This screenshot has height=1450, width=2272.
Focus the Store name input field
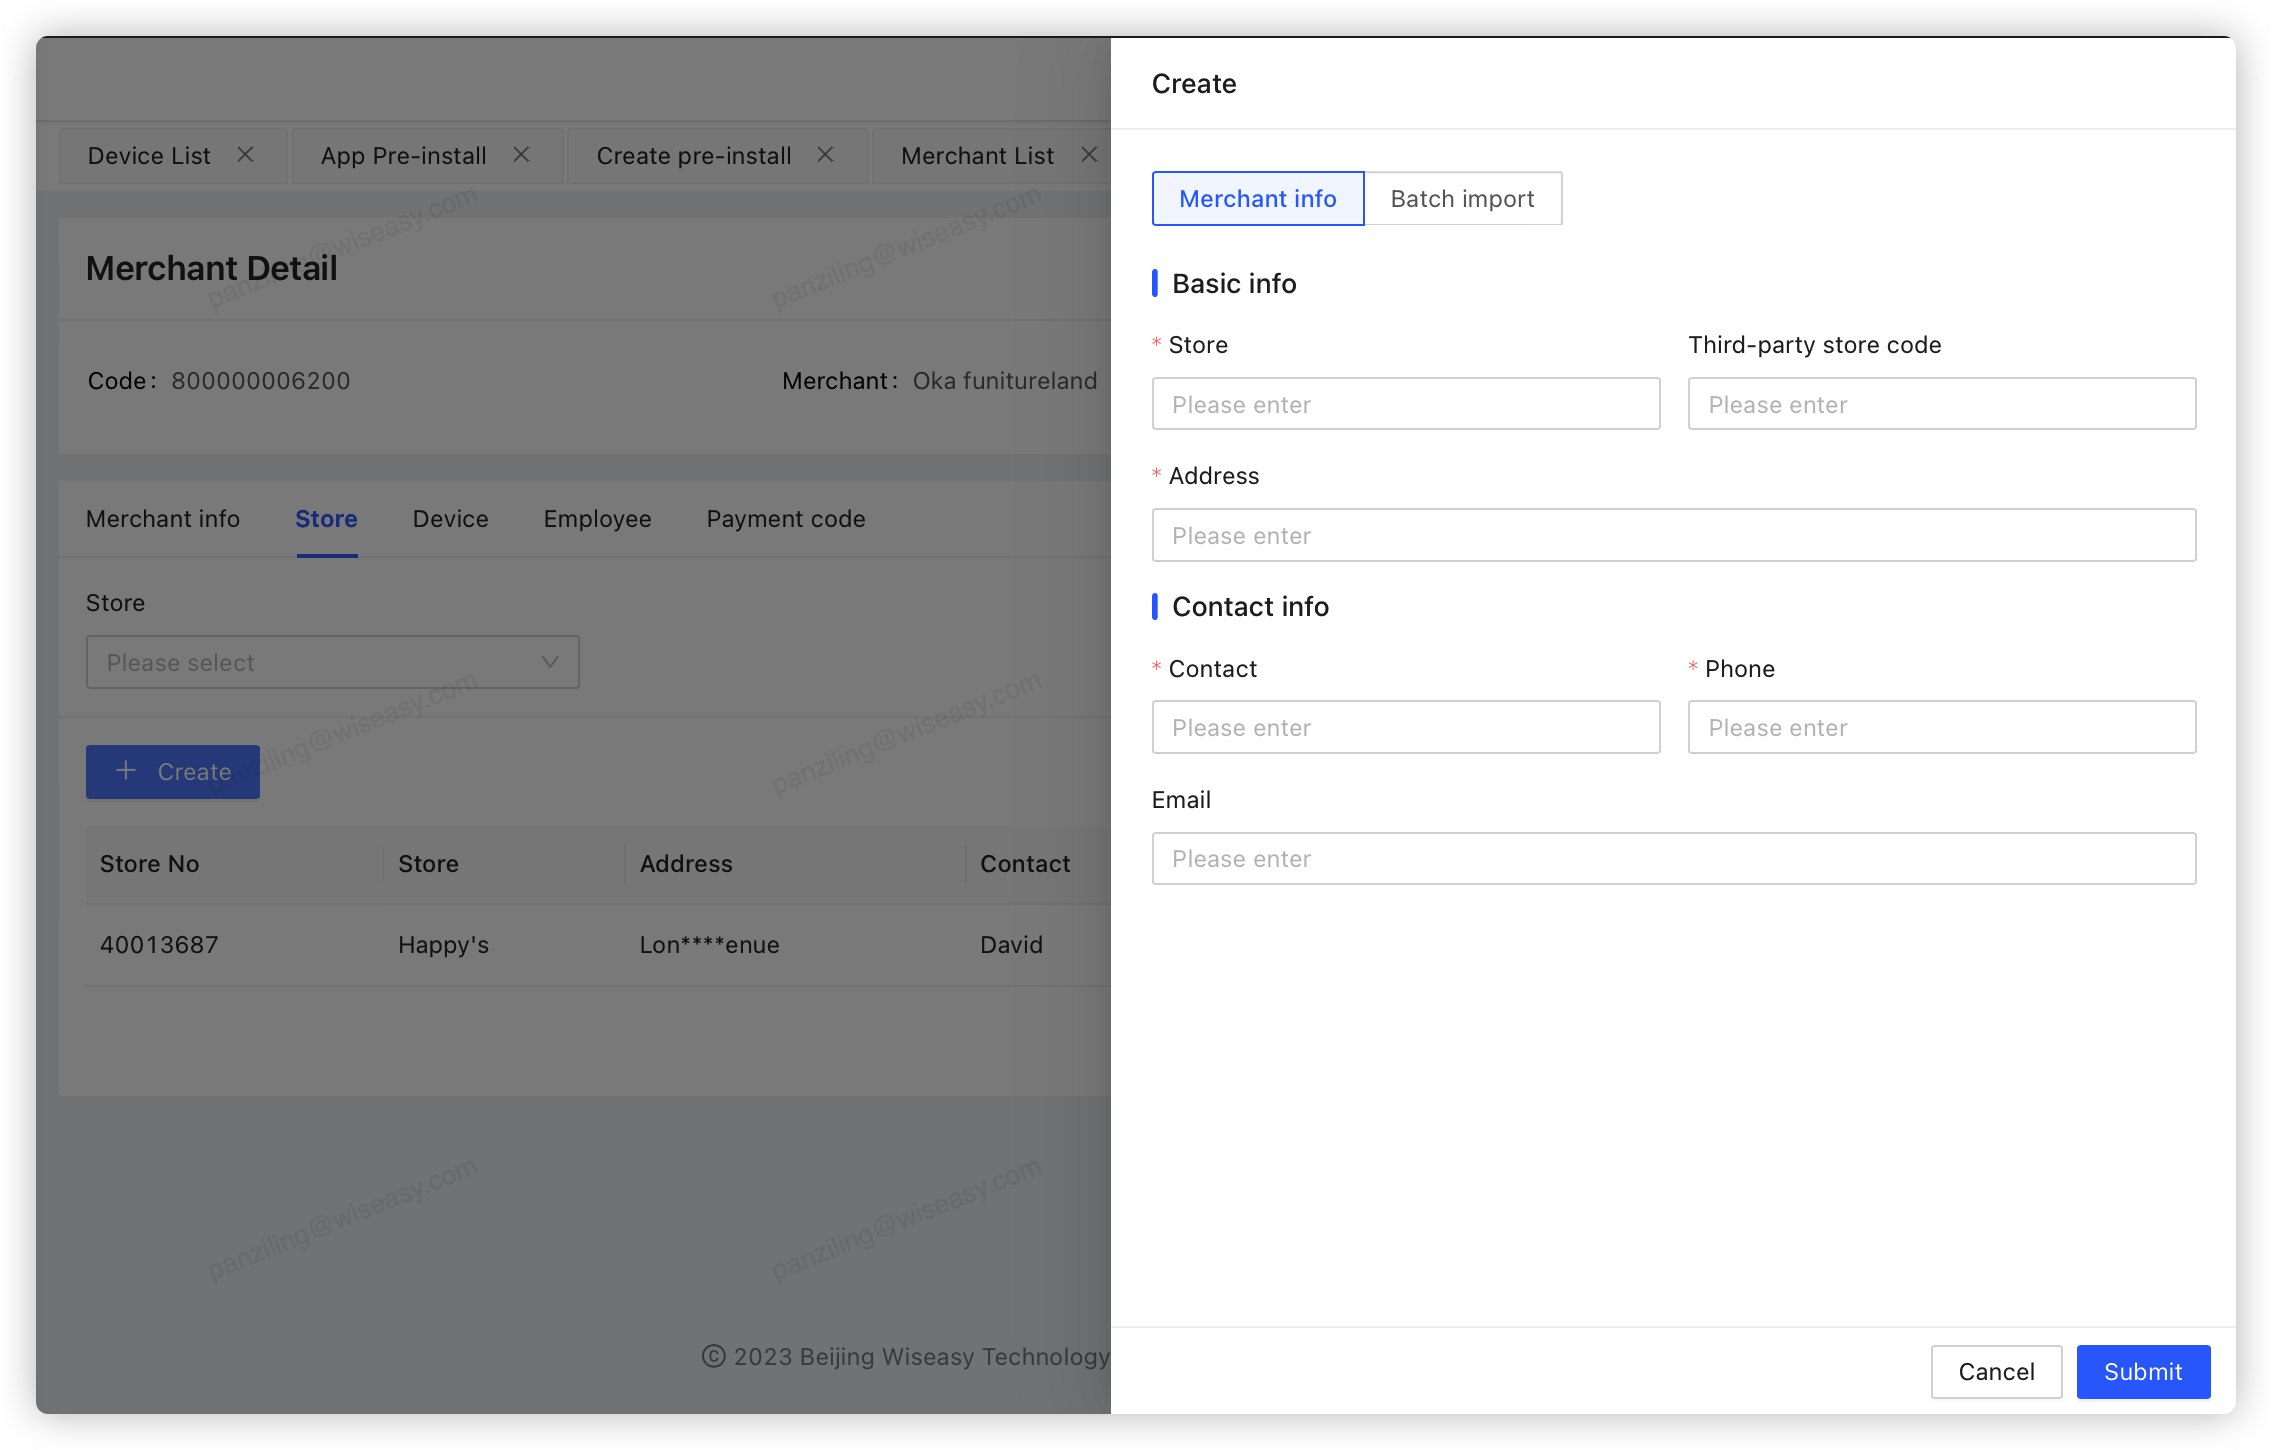pyautogui.click(x=1405, y=404)
